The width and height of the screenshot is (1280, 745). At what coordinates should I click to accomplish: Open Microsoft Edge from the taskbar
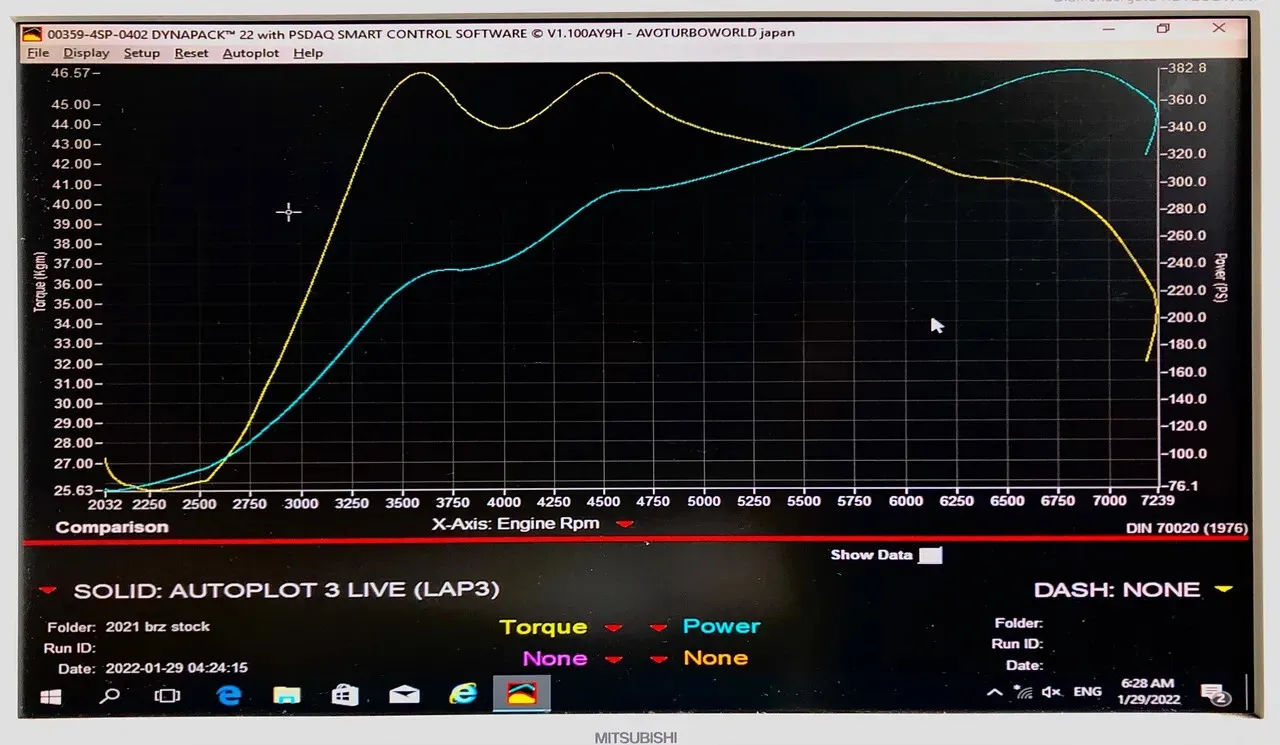(229, 694)
